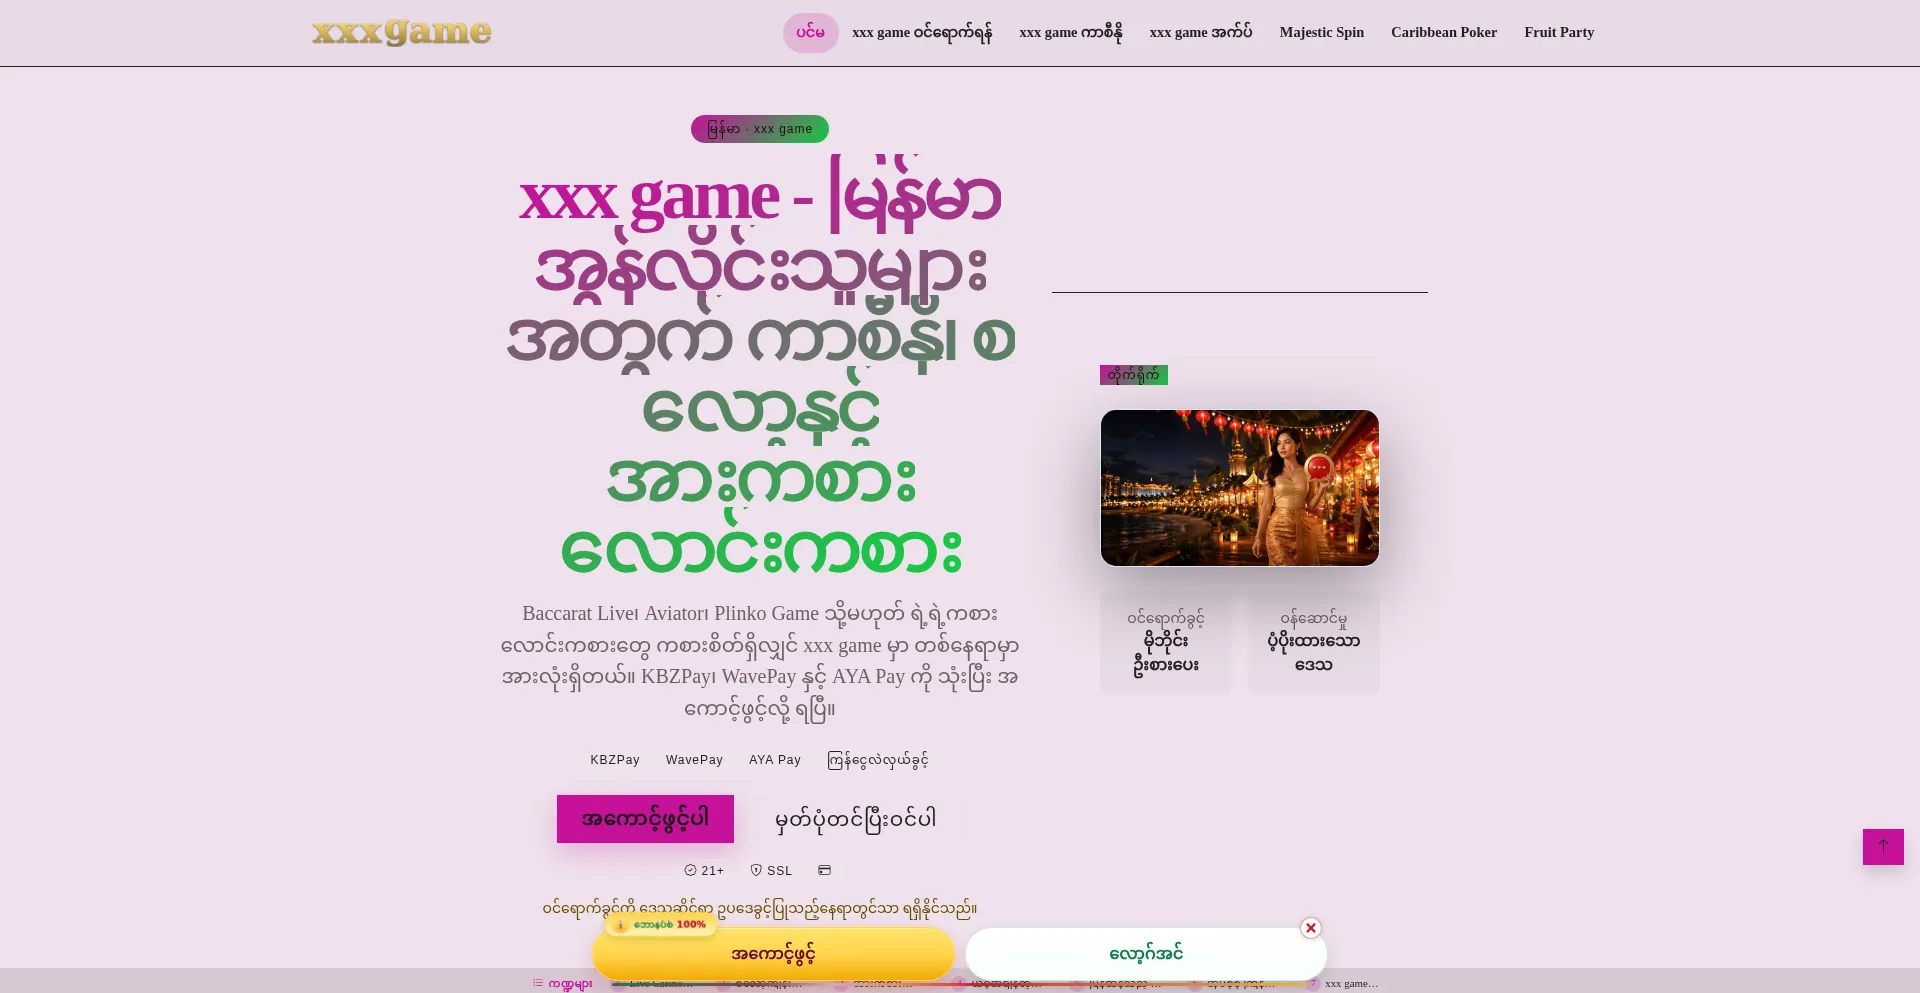This screenshot has width=1920, height=993.
Task: Click the legal notice text under badges
Action: [x=760, y=908]
